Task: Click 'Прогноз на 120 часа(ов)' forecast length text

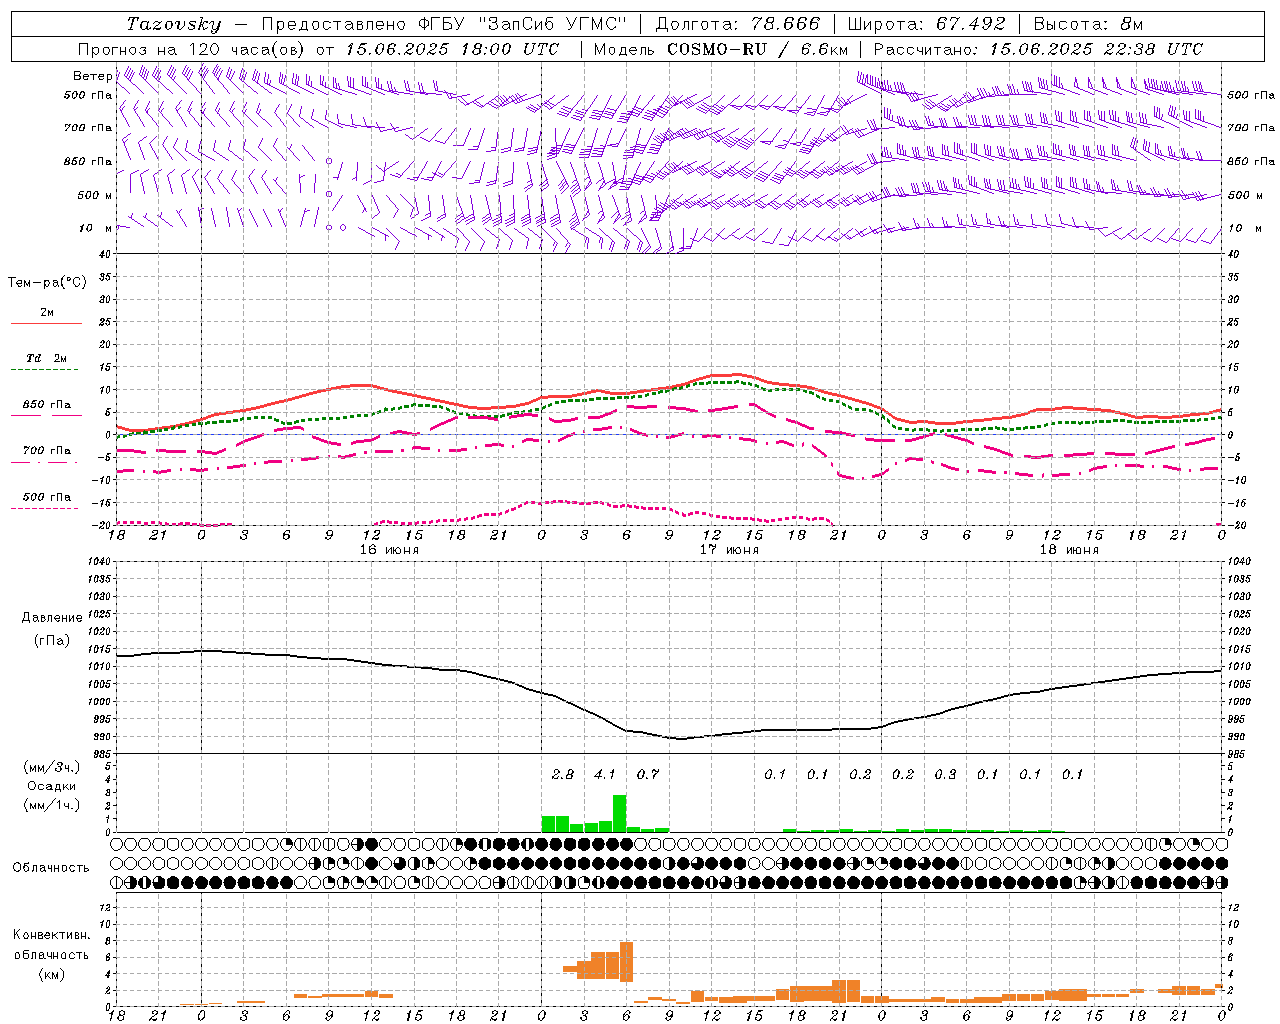Action: point(193,49)
